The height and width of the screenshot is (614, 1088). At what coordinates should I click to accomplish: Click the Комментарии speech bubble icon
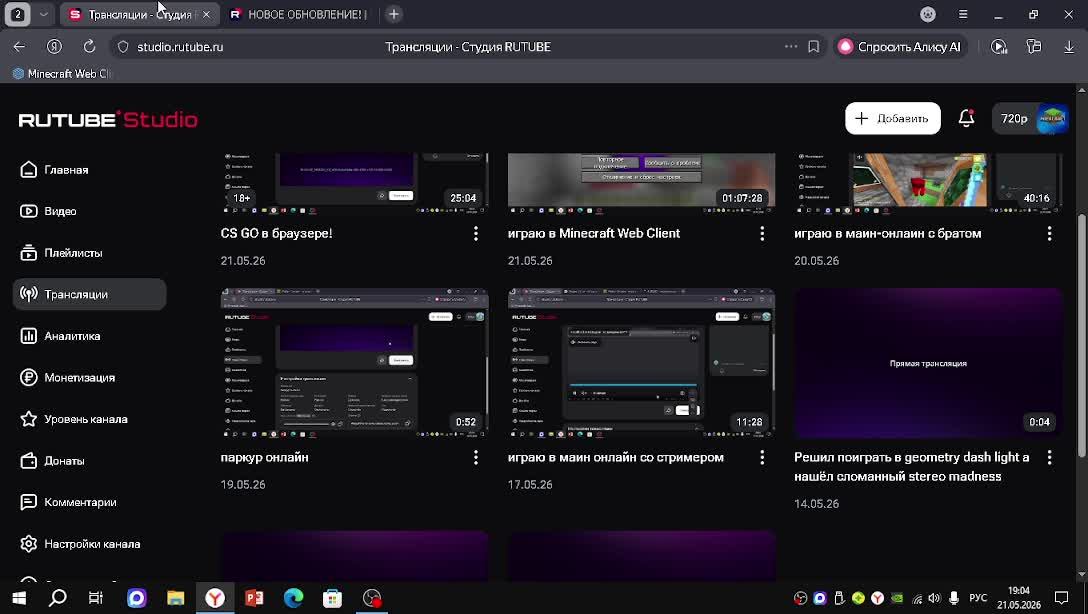28,502
